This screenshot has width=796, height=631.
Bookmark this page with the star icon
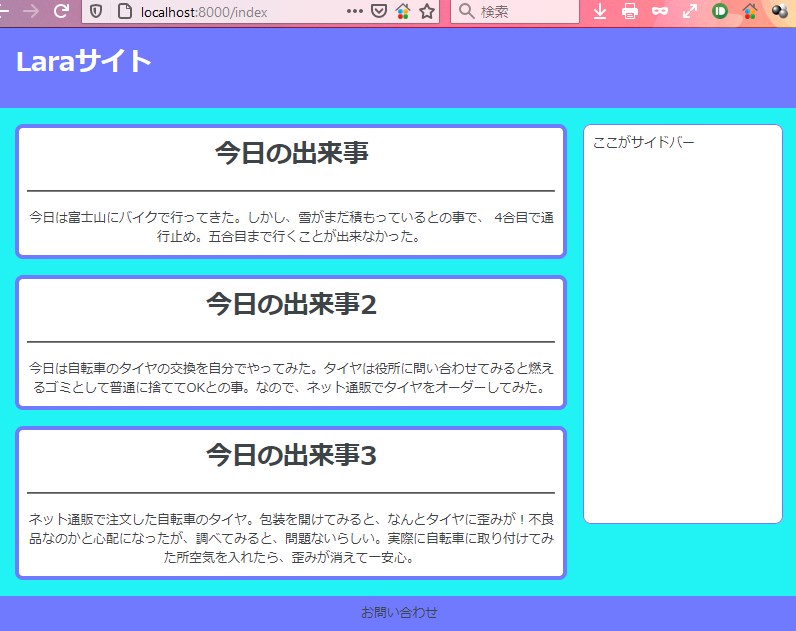(x=427, y=11)
